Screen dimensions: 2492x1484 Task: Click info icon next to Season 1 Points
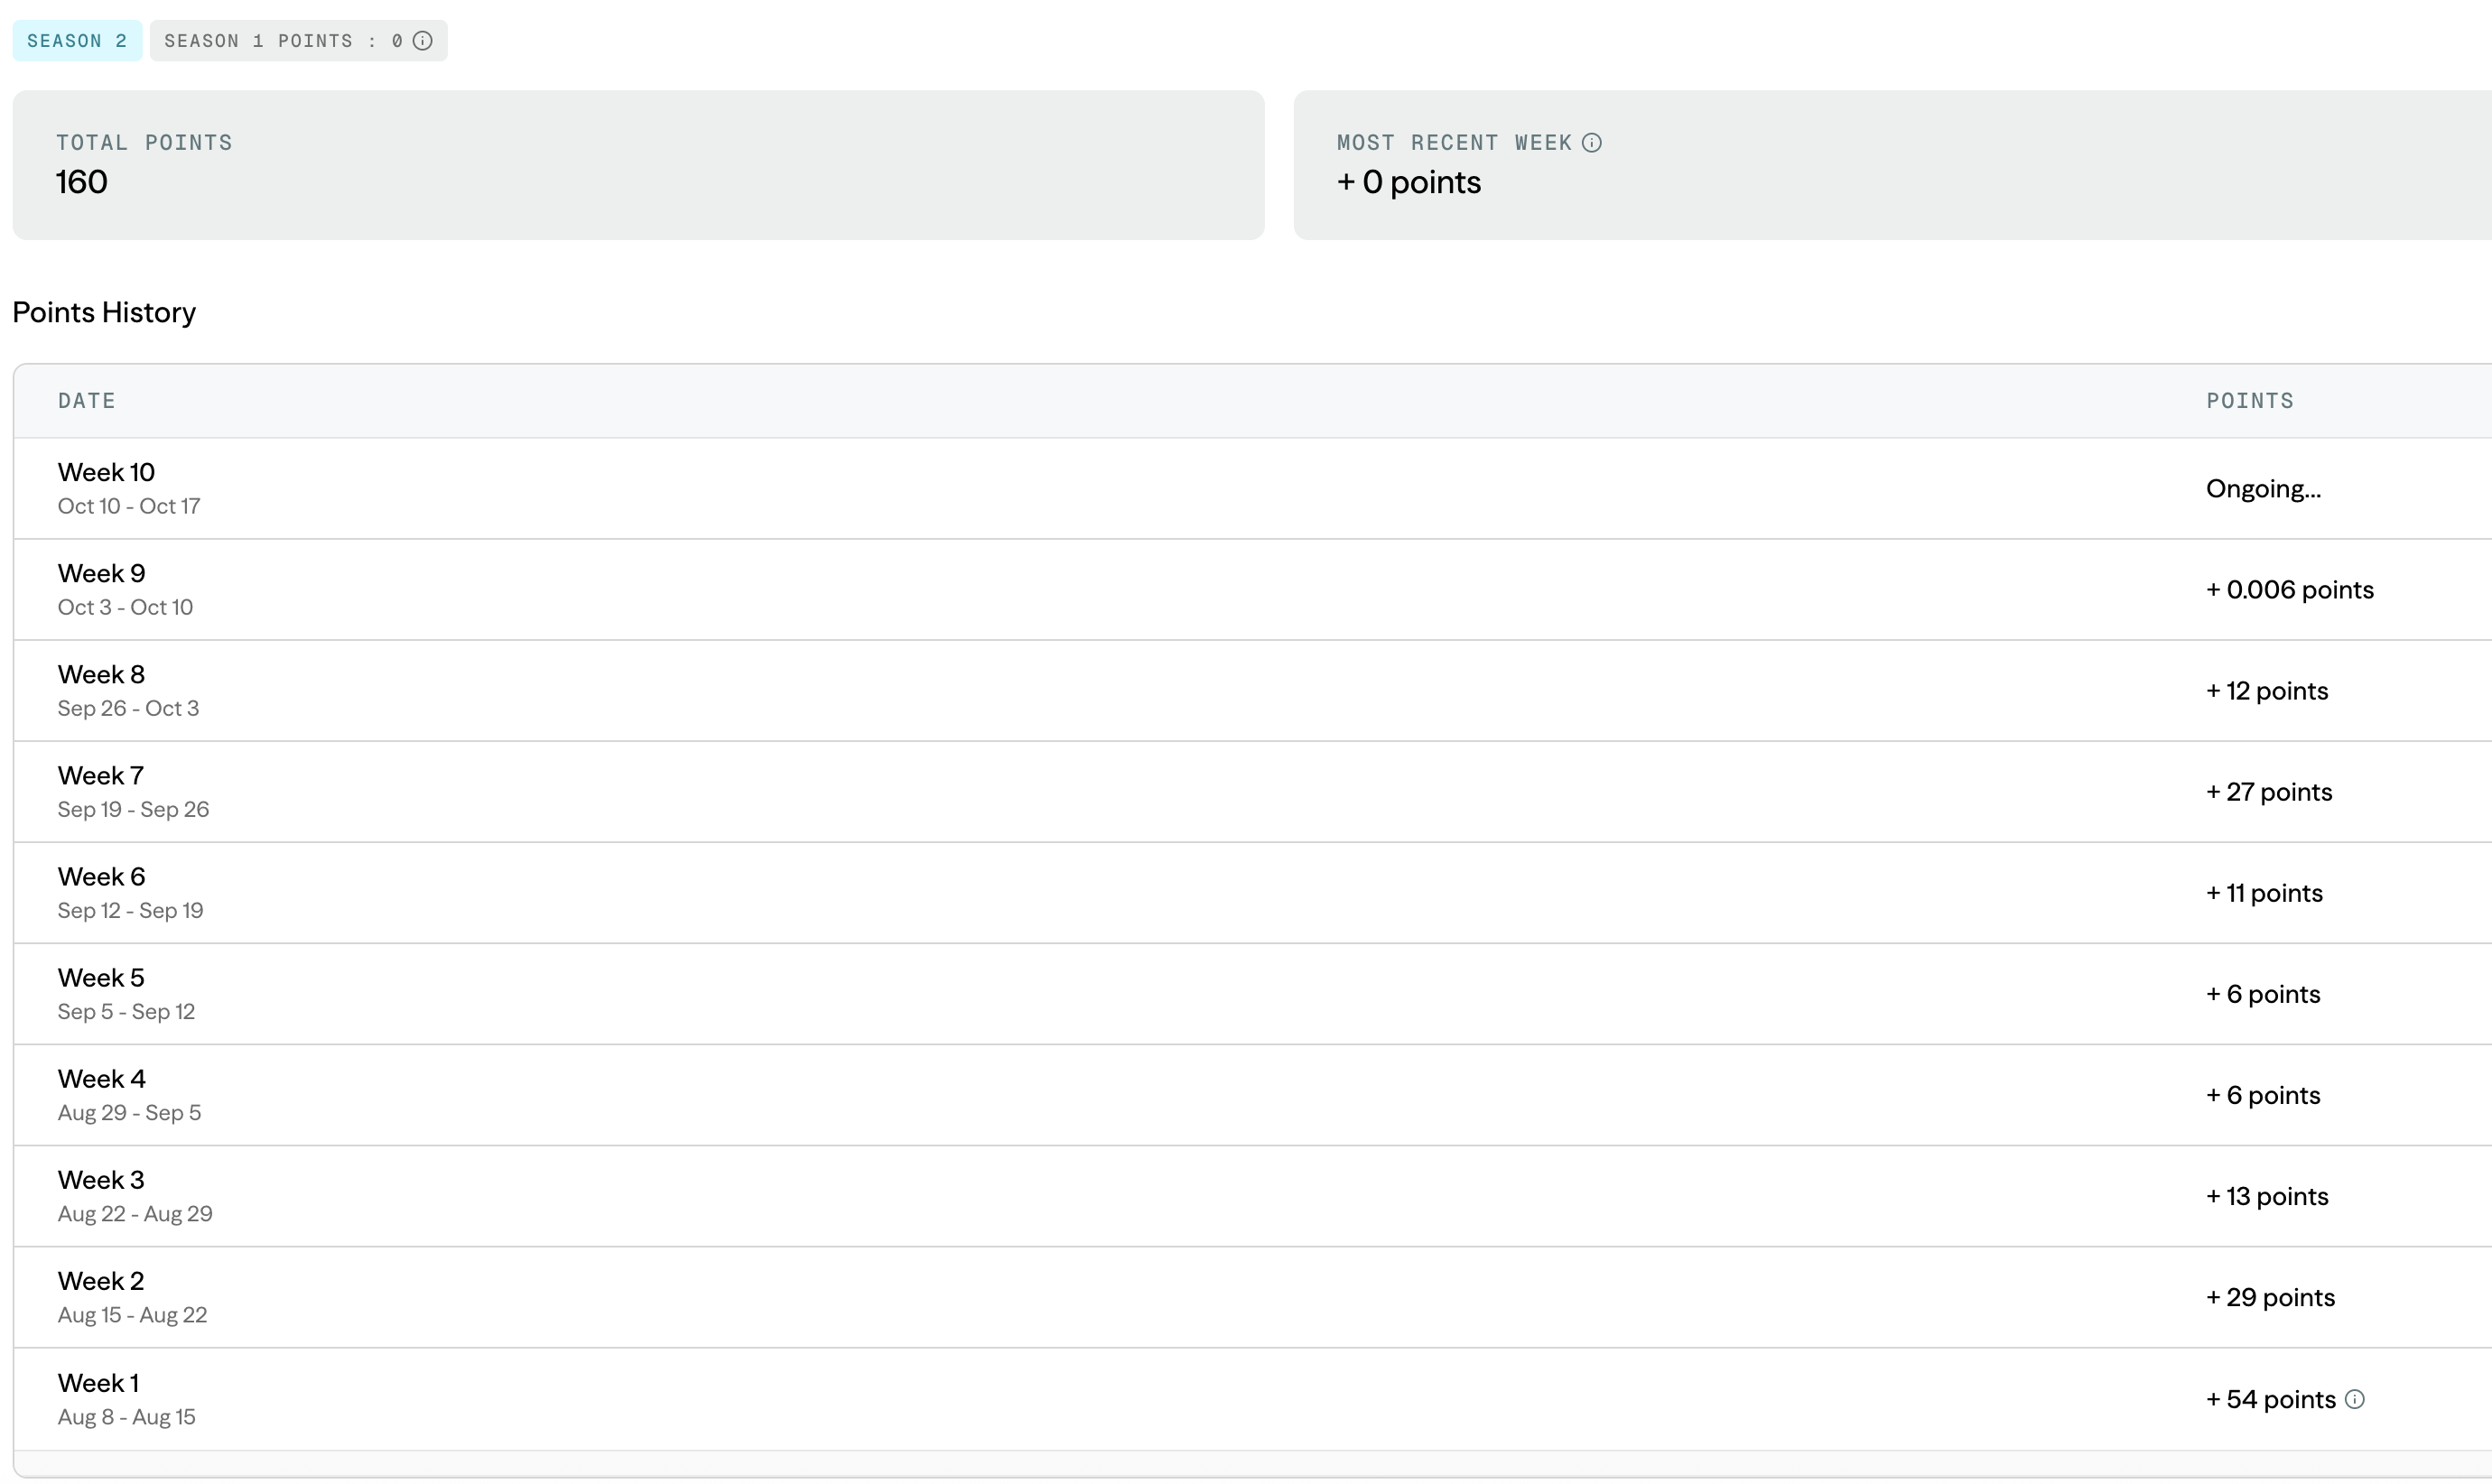click(423, 41)
